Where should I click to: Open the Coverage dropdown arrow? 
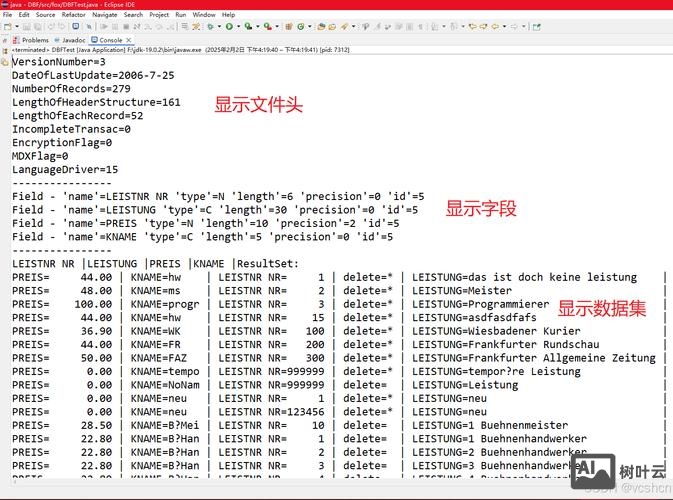258,27
